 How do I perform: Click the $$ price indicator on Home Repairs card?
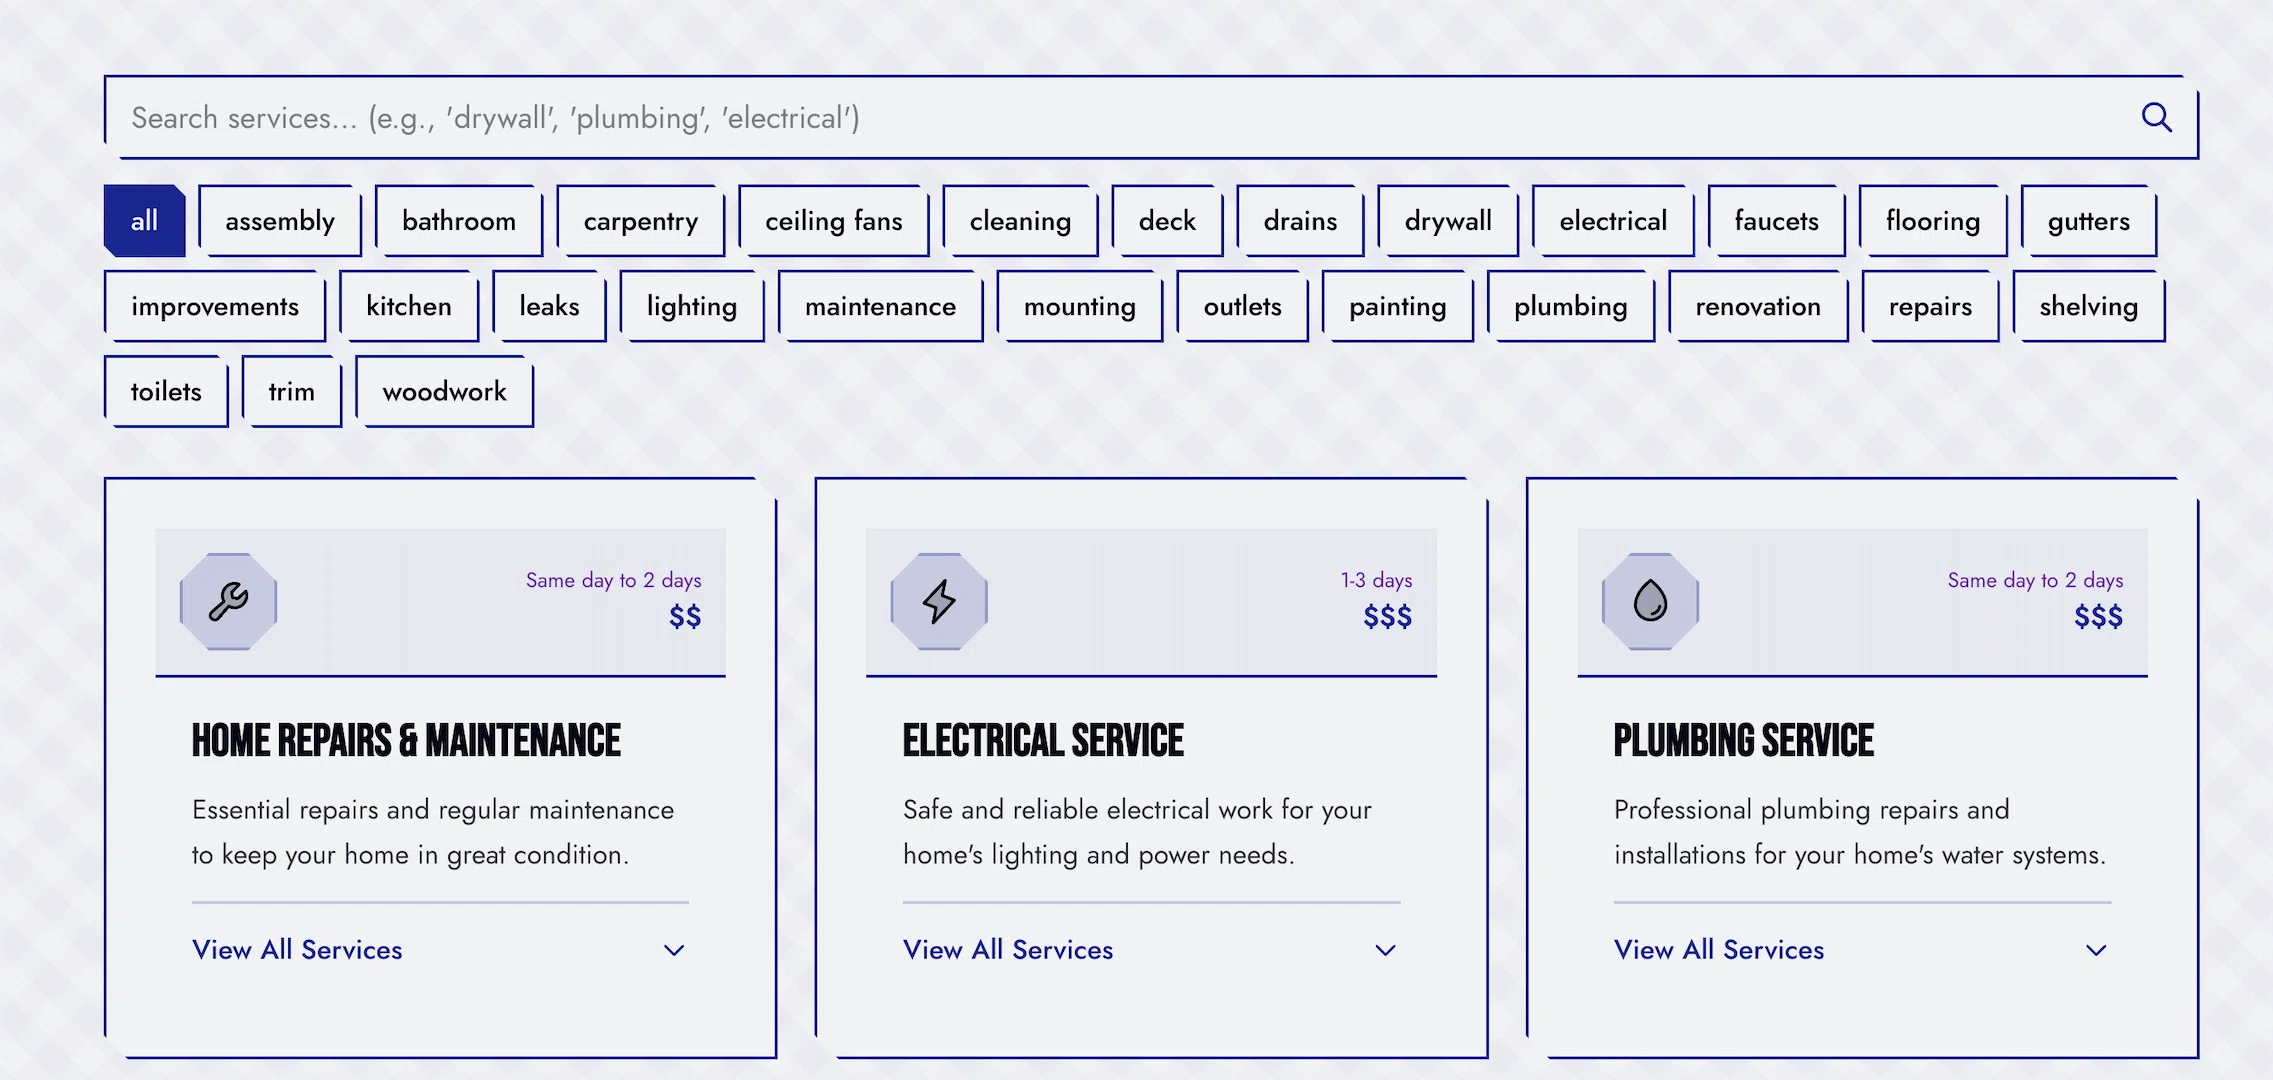pos(686,618)
